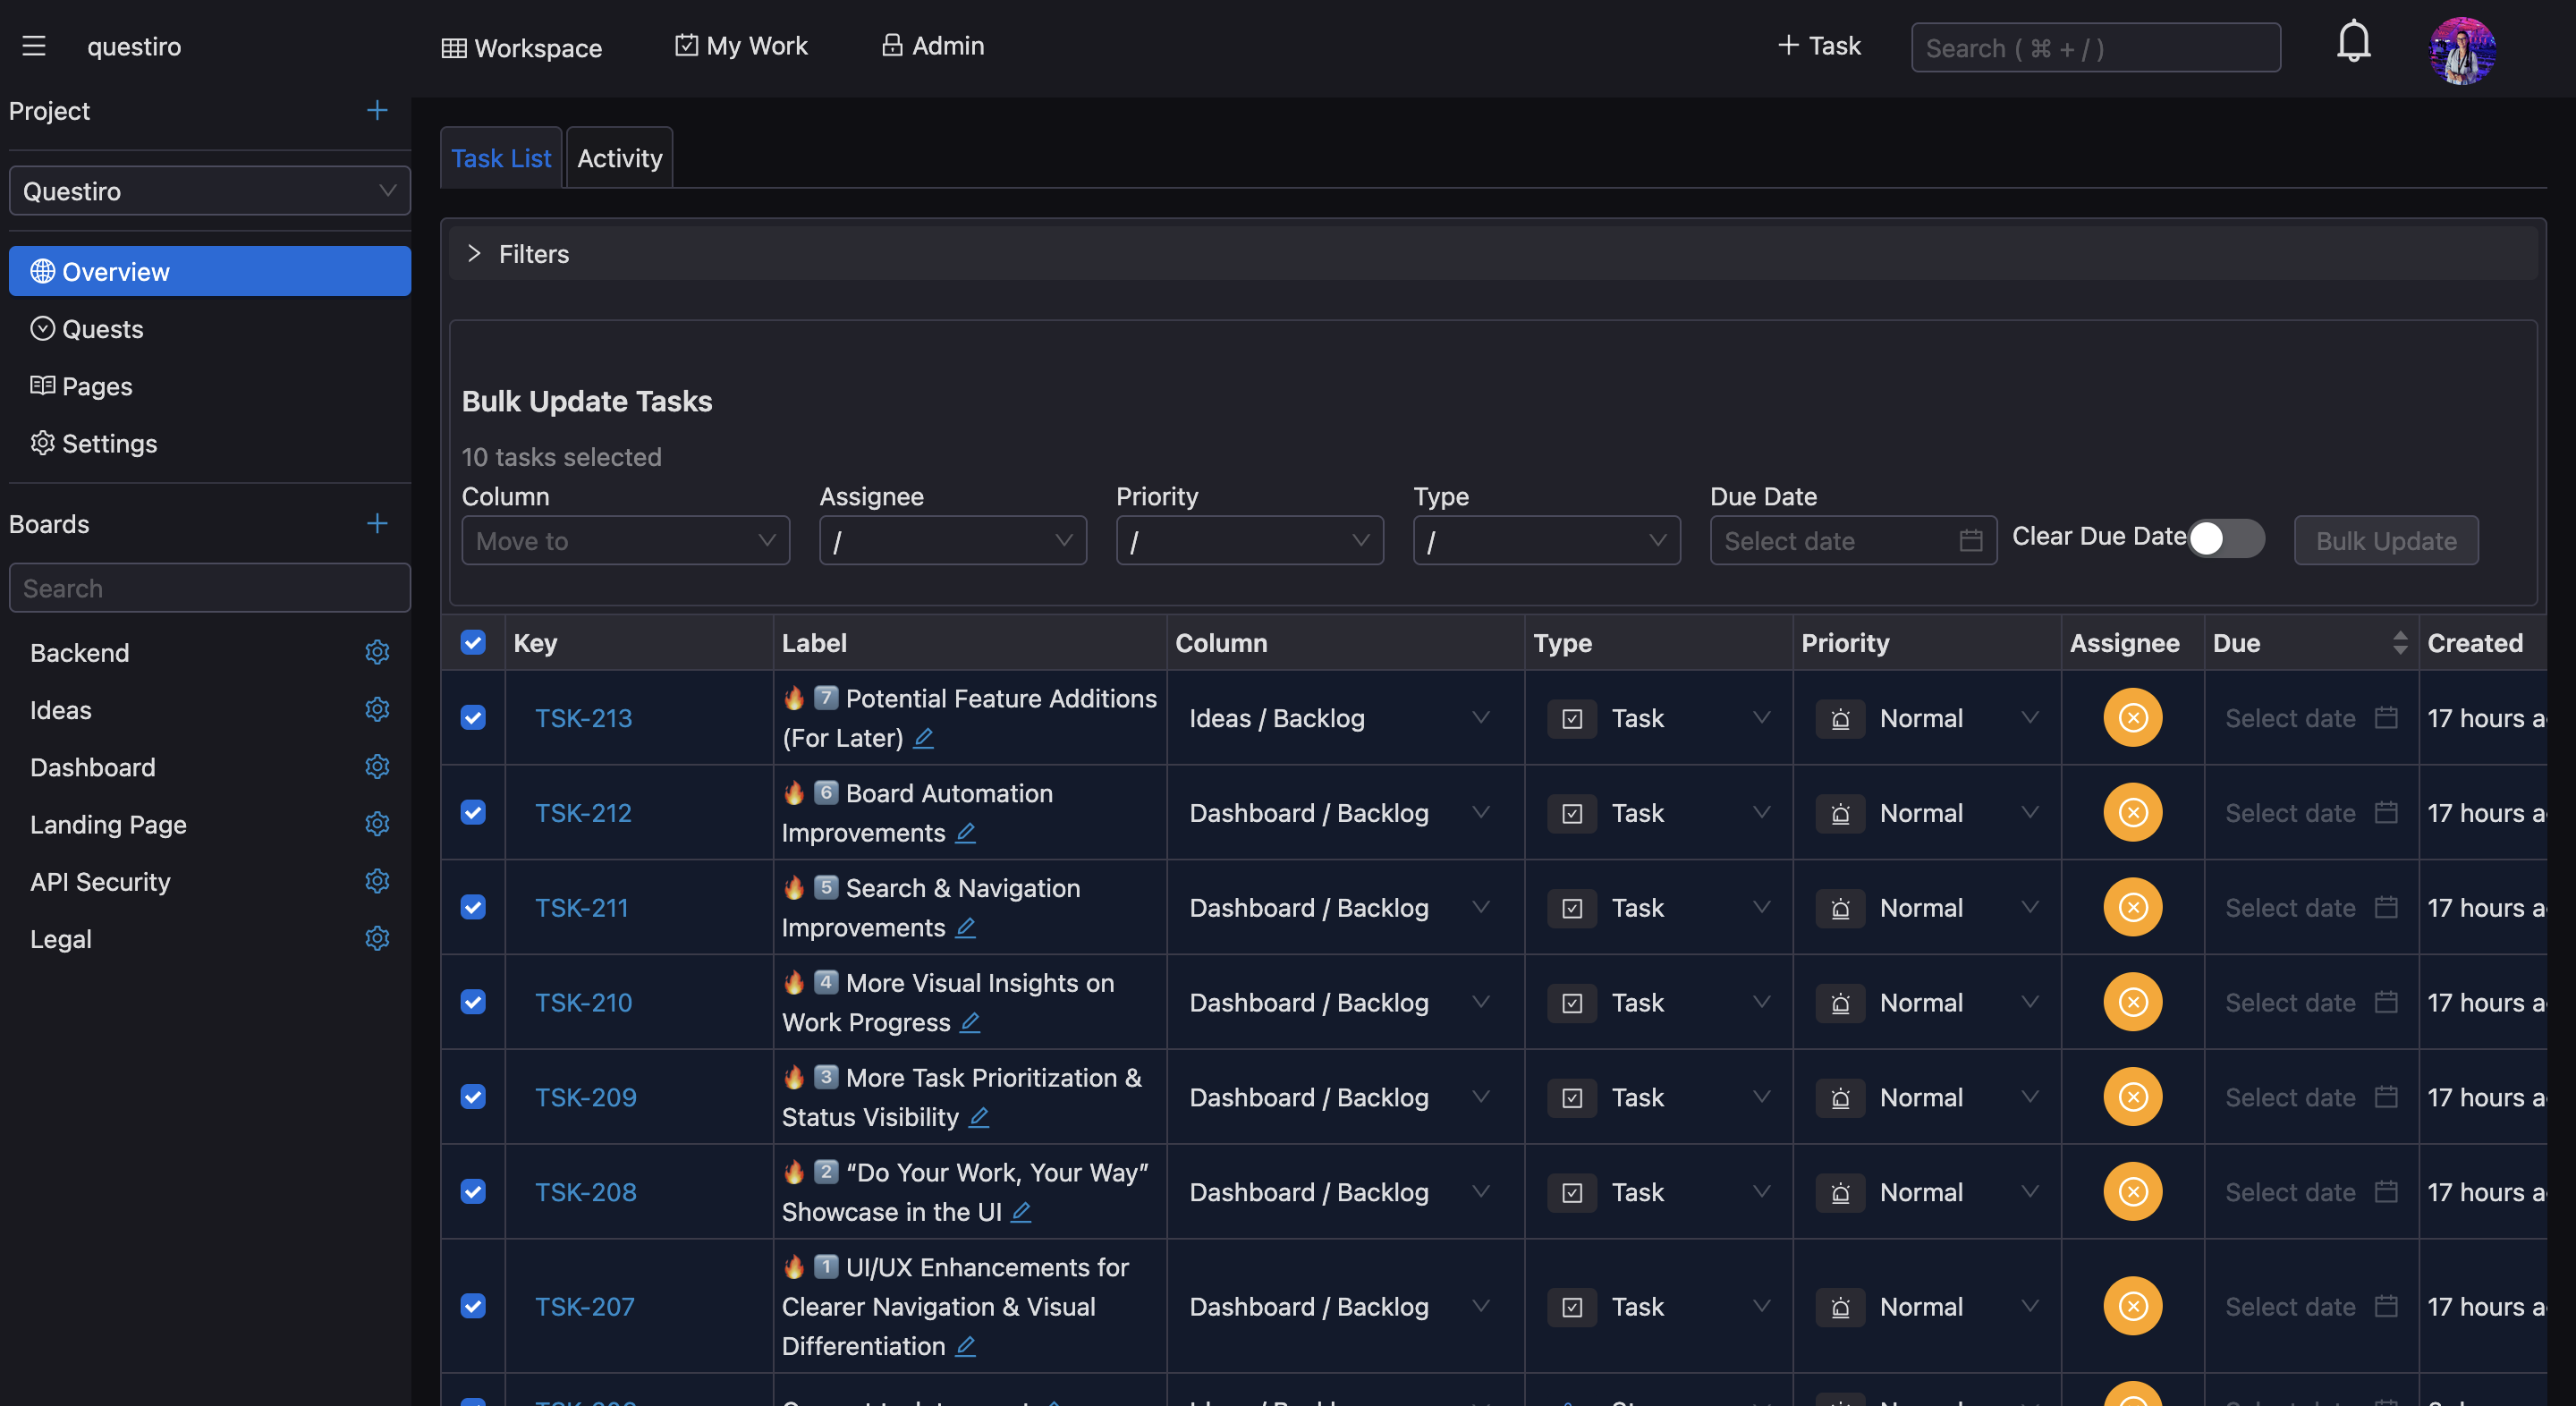Open the user avatar profile menu
Viewport: 2576px width, 1406px height.
tap(2462, 50)
